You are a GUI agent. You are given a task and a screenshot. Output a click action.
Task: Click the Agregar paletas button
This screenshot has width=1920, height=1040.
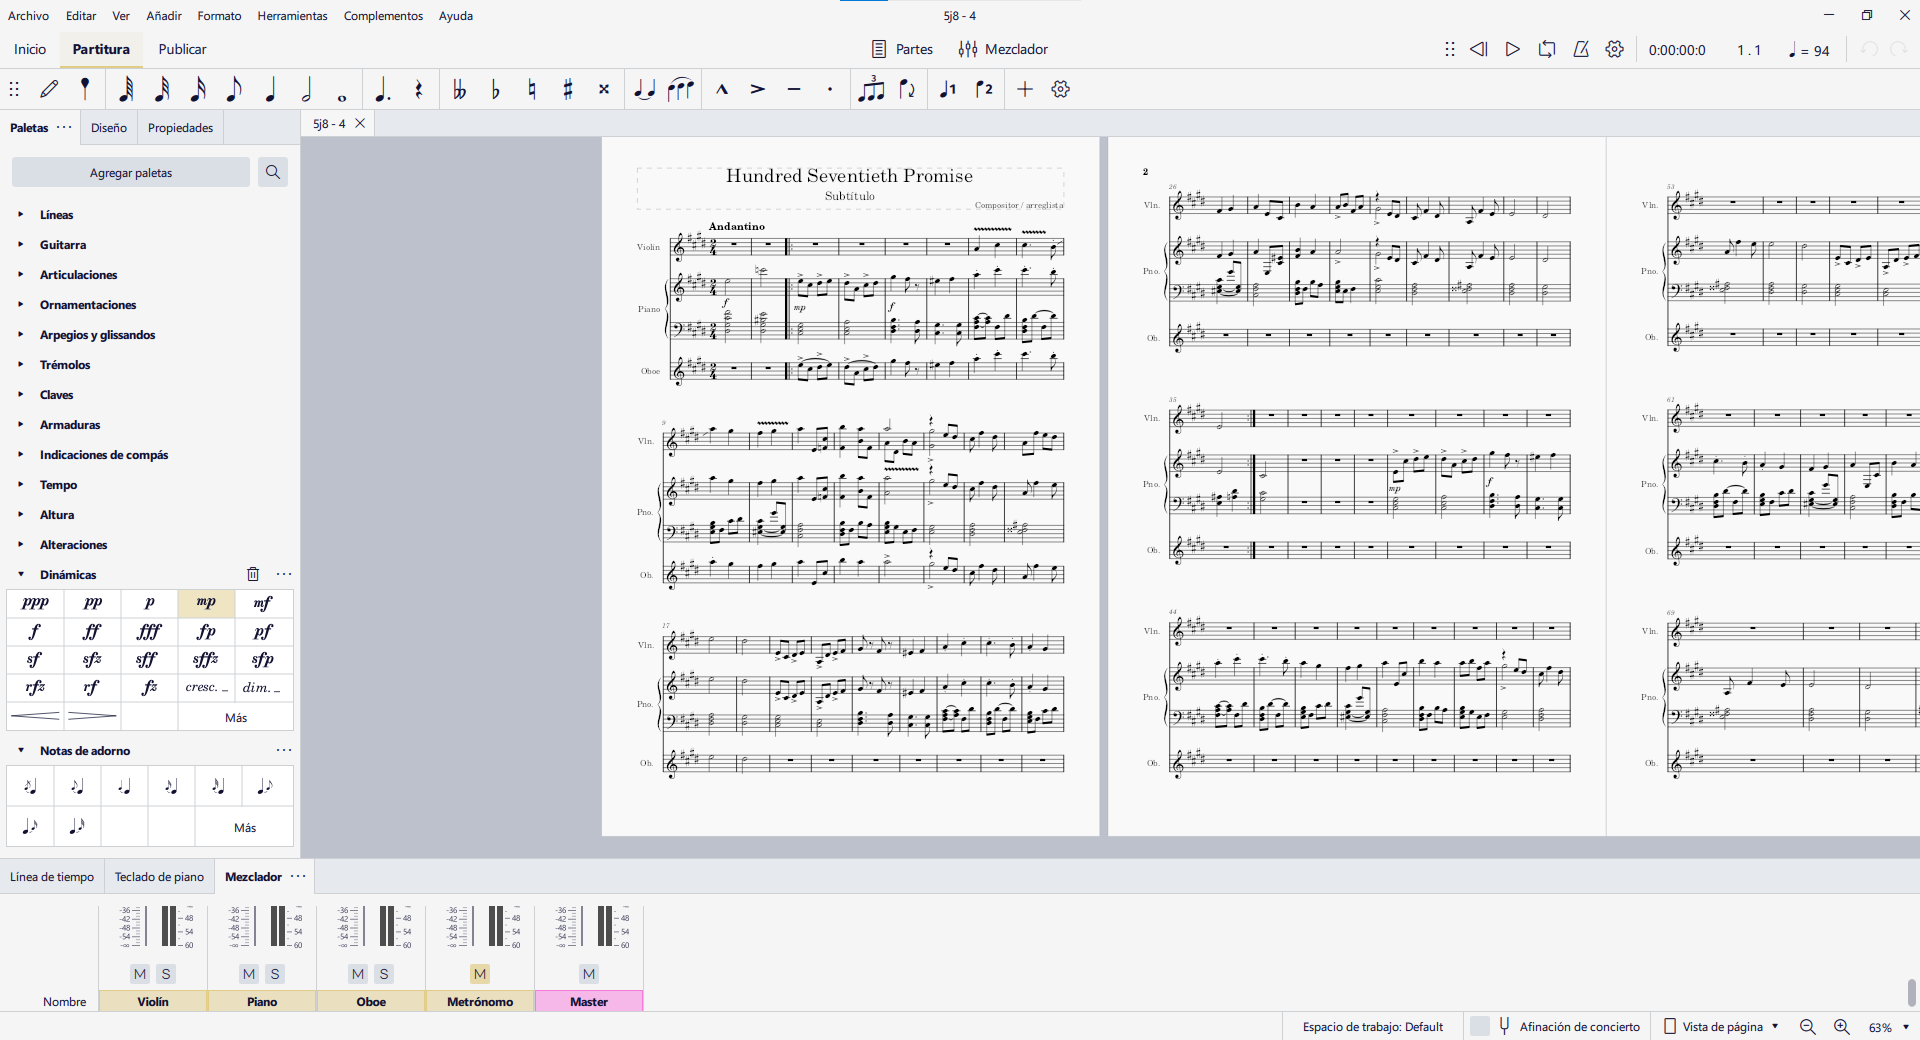pos(131,172)
